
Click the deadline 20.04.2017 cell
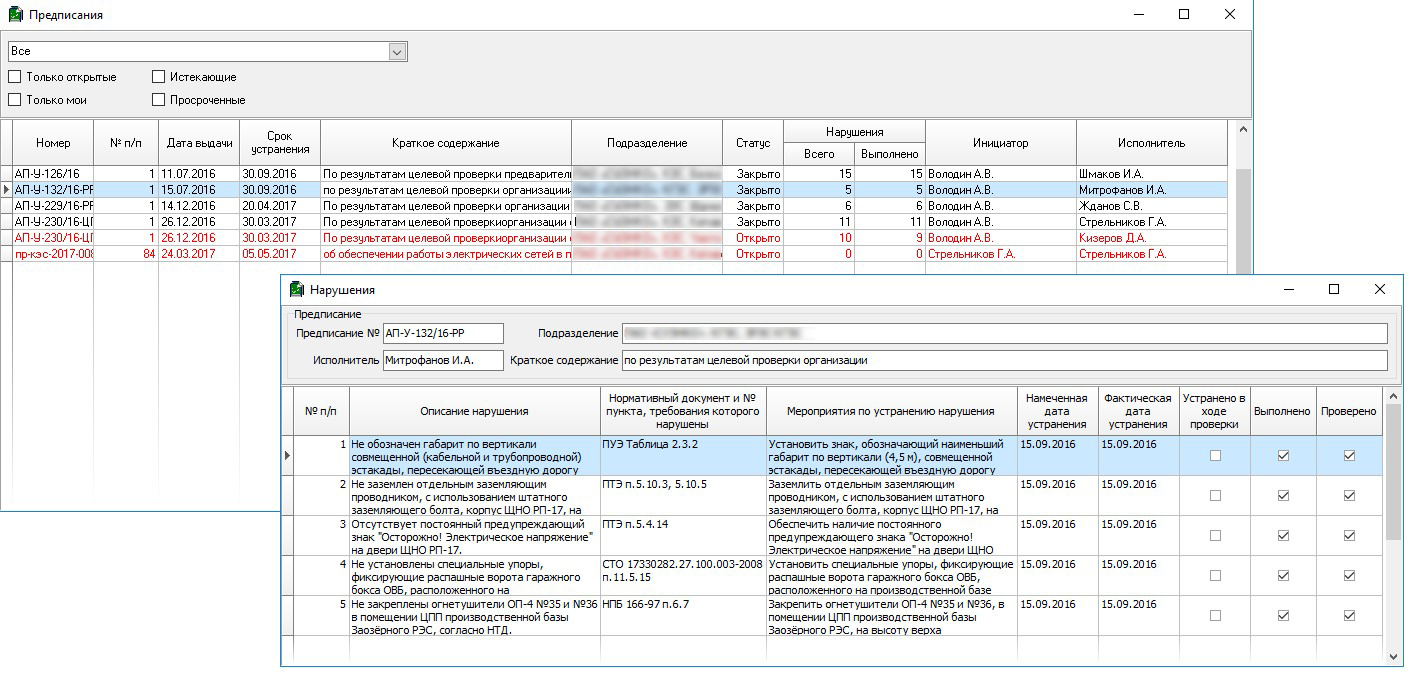(x=280, y=206)
